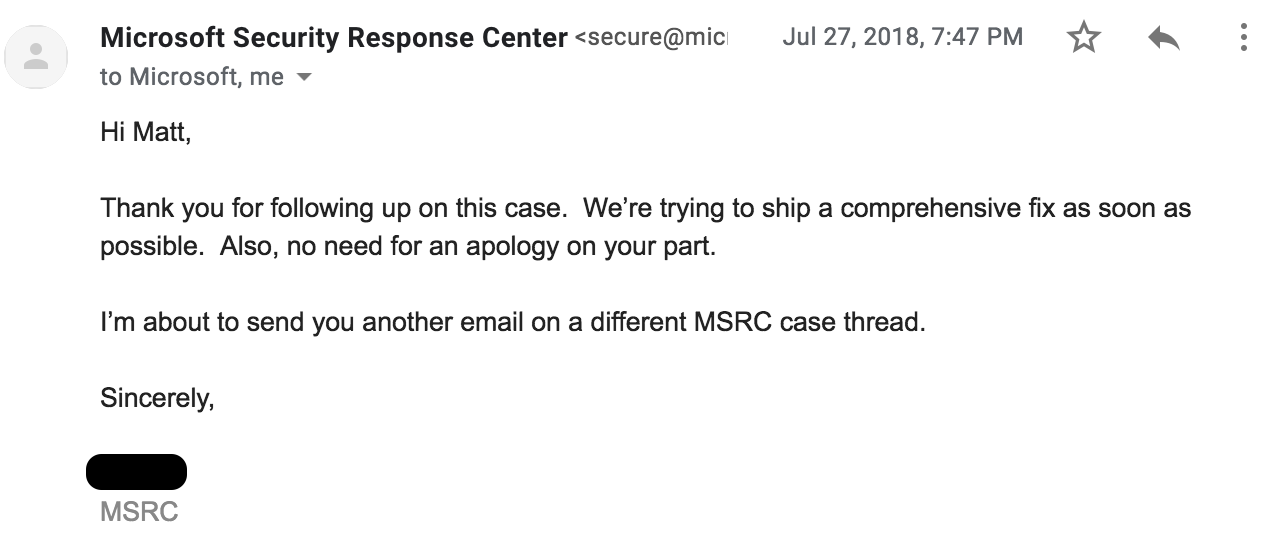Click the "Hi Matt," greeting line
This screenshot has height=536, width=1266.
click(145, 131)
